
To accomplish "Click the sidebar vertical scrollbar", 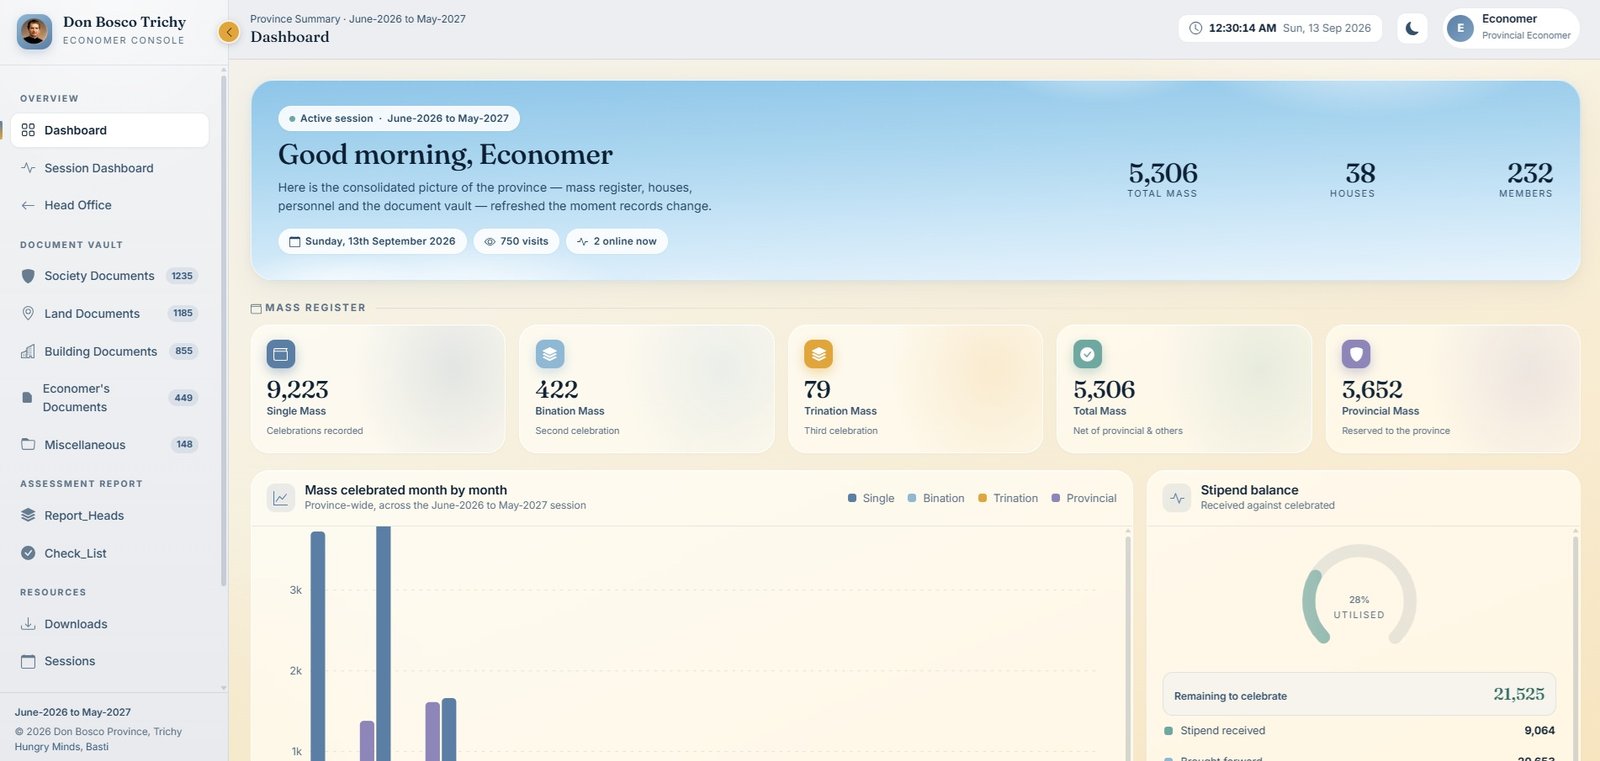I will click(x=223, y=330).
